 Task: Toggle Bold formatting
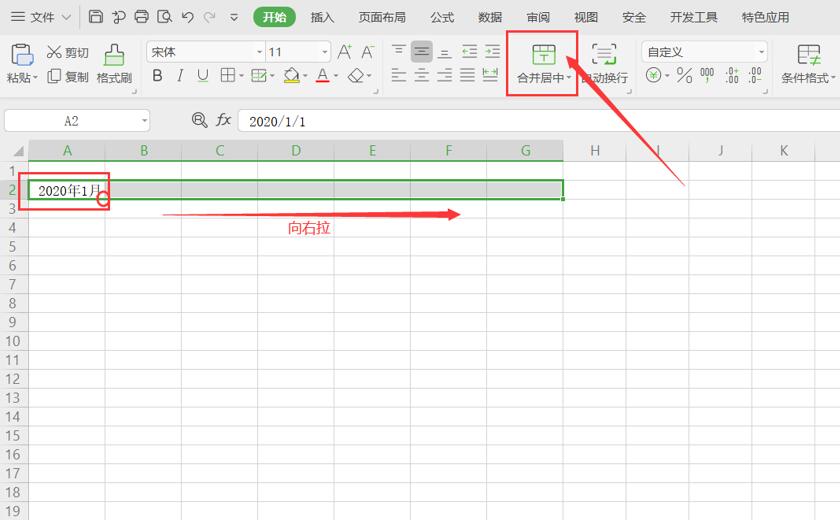pos(157,76)
